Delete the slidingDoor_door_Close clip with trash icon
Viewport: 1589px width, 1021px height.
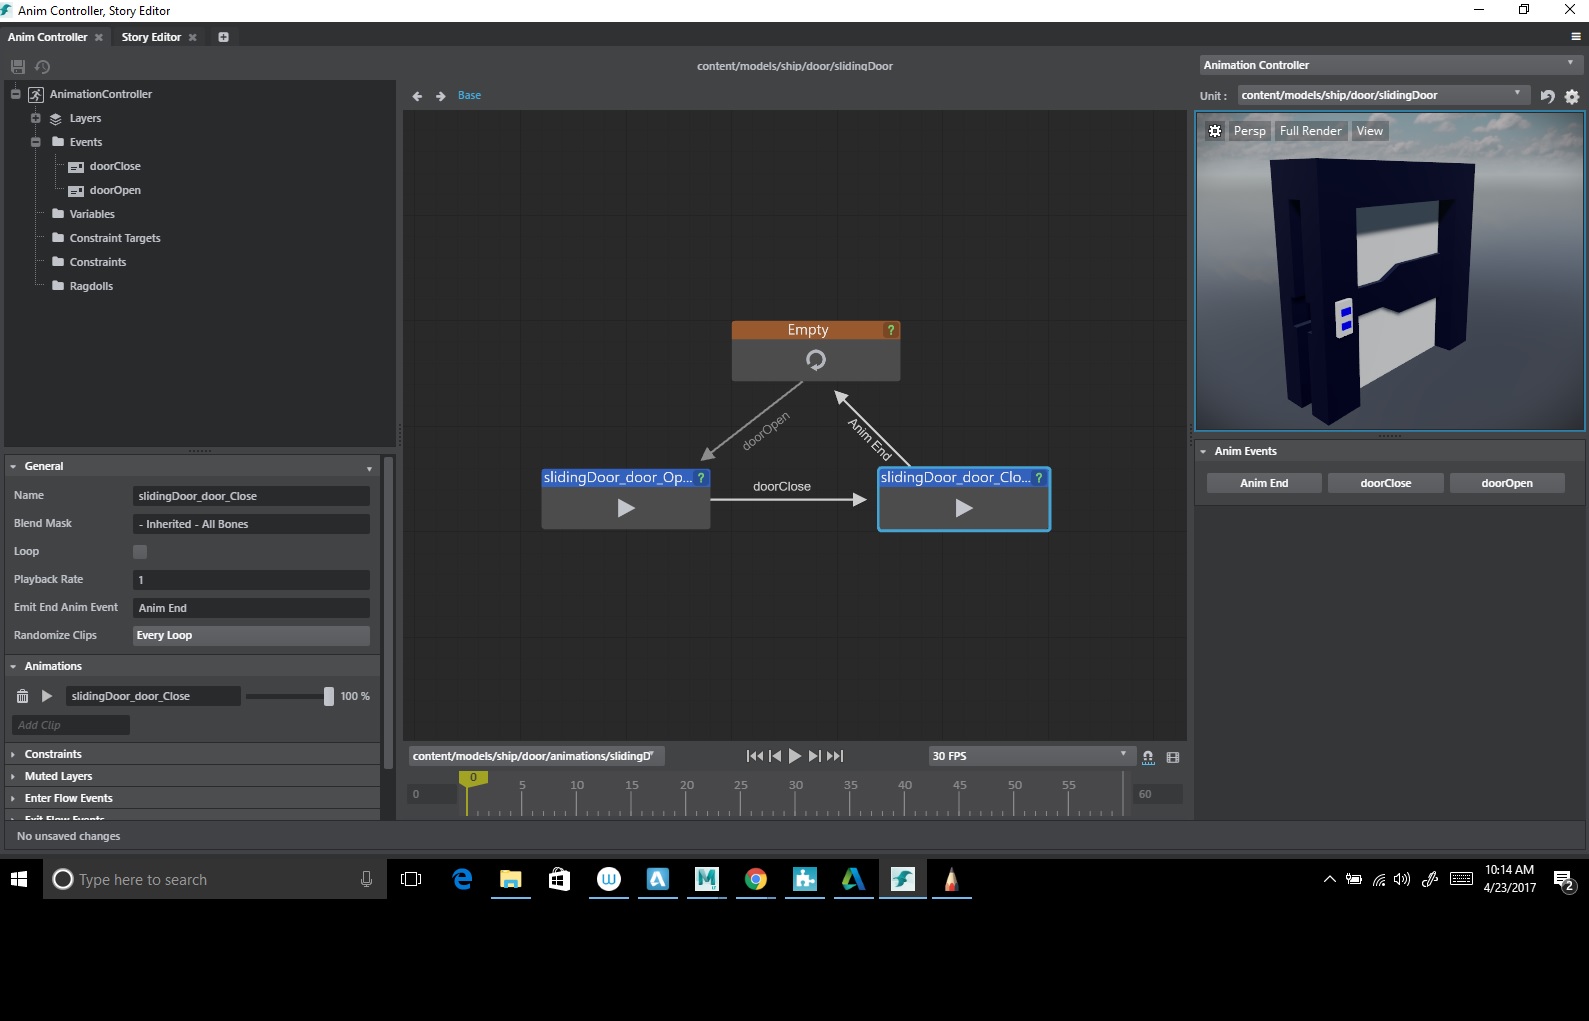pyautogui.click(x=22, y=696)
